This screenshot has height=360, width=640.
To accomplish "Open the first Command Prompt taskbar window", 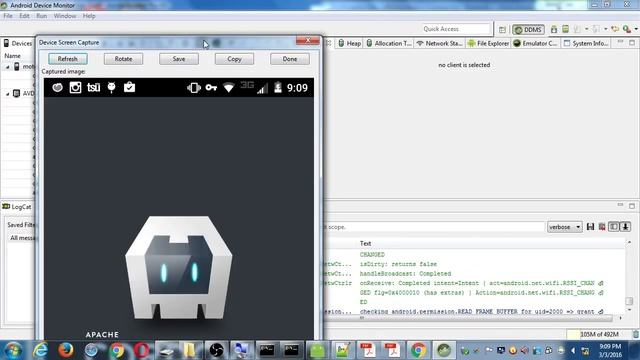I will click(x=267, y=350).
